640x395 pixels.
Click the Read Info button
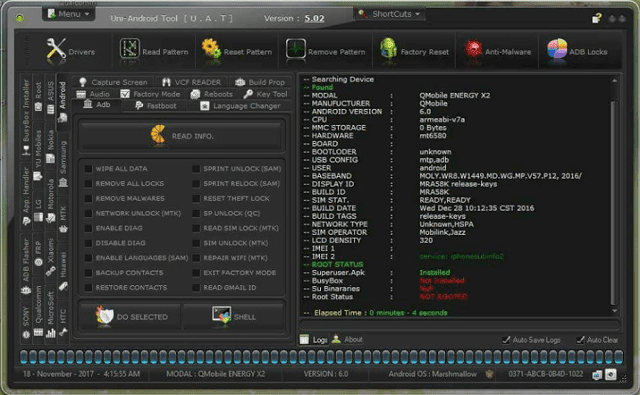(182, 135)
